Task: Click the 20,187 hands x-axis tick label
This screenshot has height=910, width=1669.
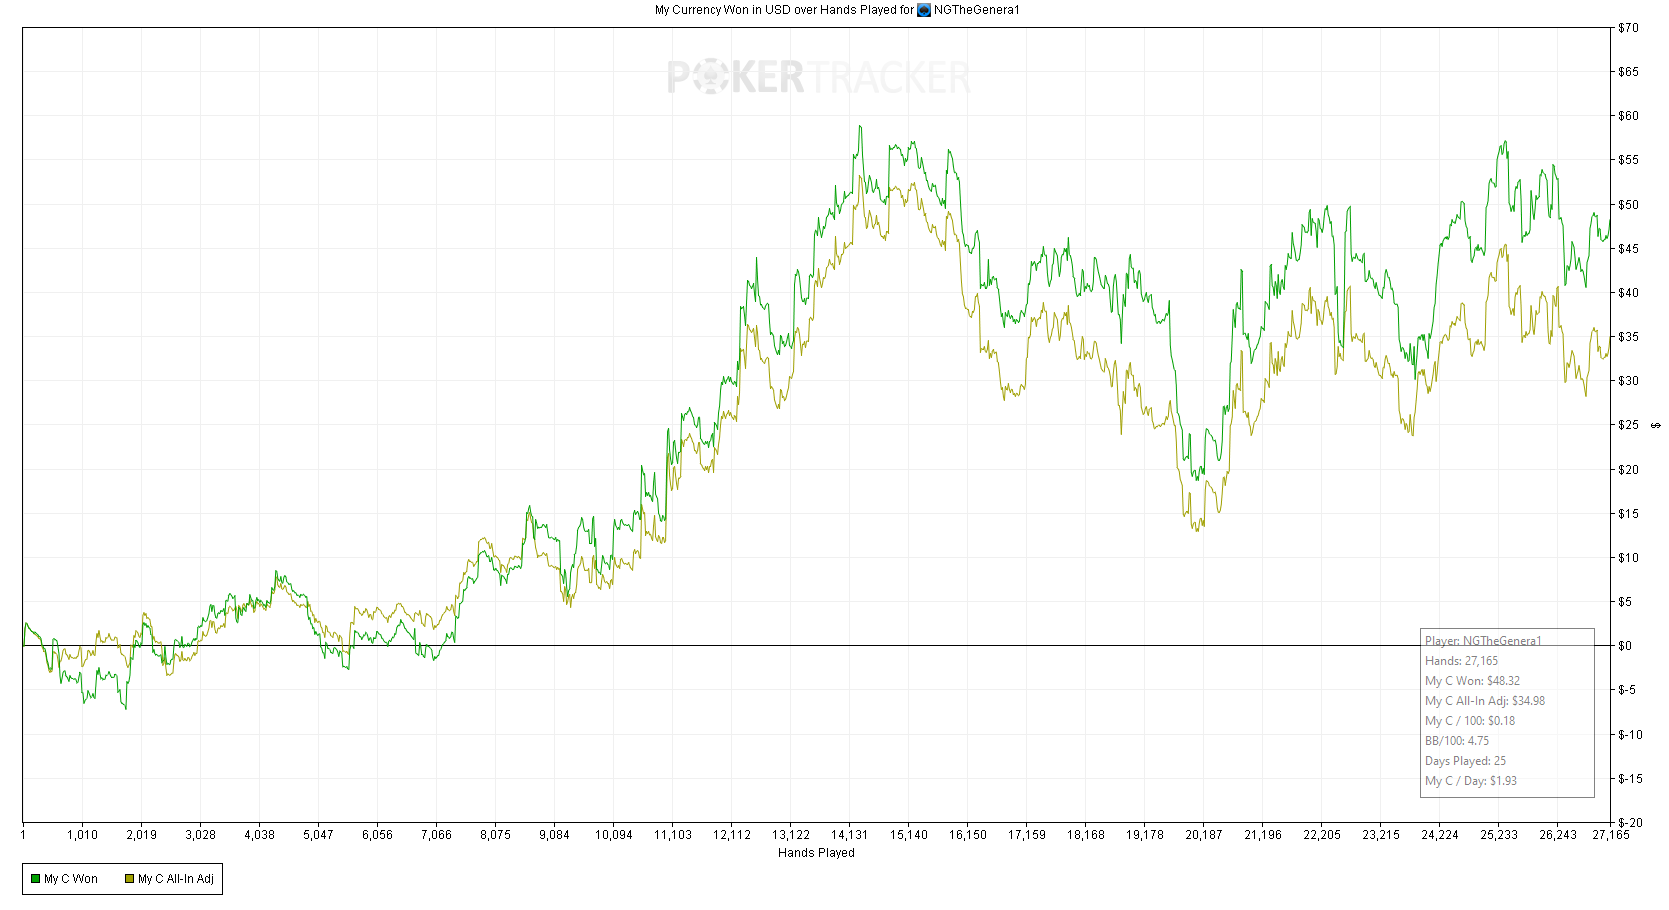Action: [1204, 835]
